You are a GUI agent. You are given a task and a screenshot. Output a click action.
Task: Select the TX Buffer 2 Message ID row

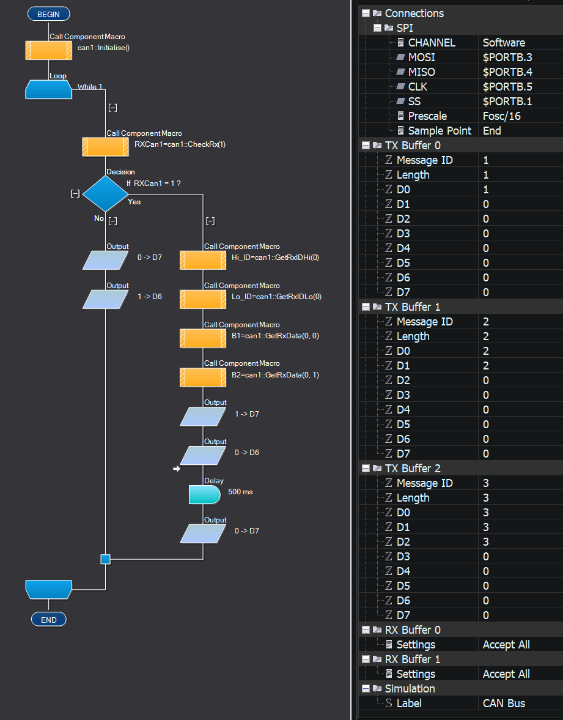461,483
